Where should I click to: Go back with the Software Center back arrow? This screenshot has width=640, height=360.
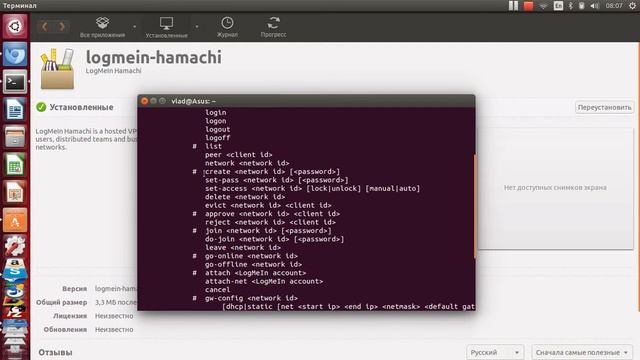click(44, 27)
